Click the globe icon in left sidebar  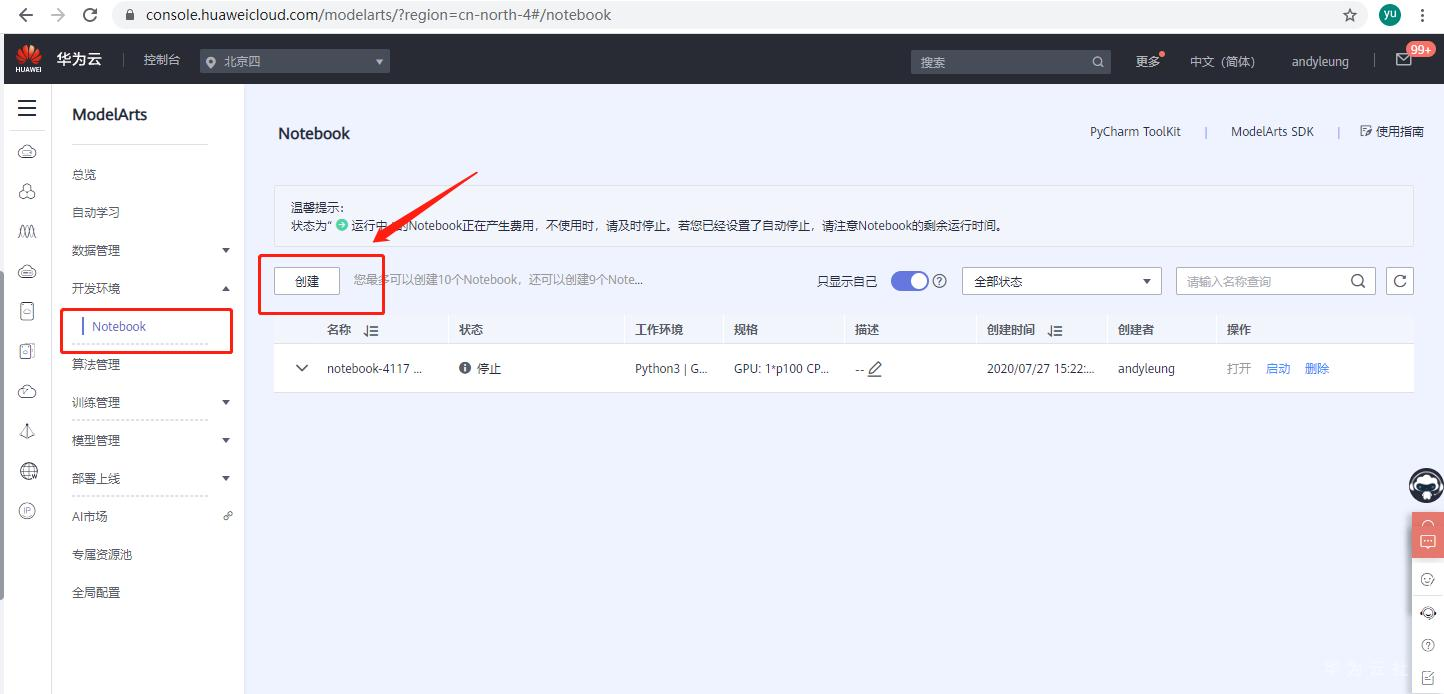(28, 471)
